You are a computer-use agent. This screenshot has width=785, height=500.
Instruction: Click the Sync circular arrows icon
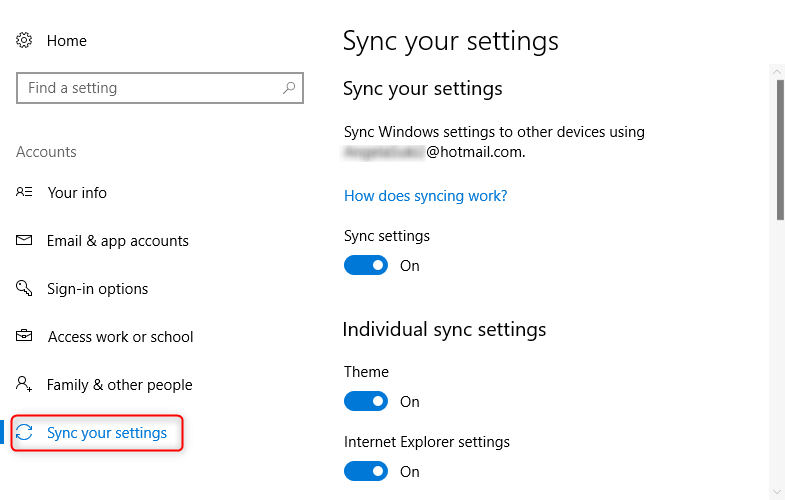[x=24, y=432]
